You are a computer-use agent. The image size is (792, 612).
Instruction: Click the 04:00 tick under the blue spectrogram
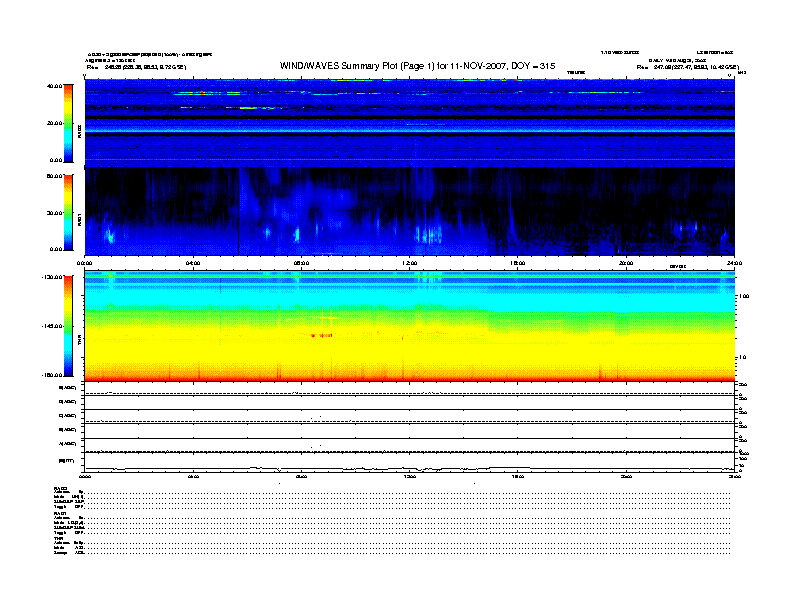tap(193, 263)
